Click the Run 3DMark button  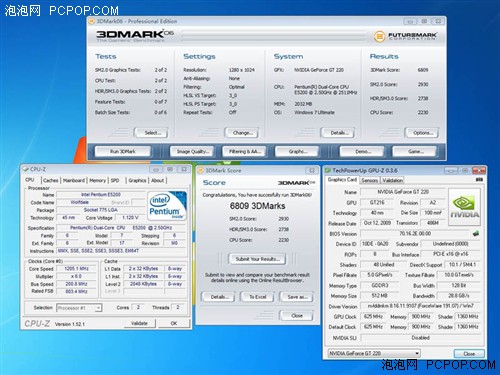click(x=123, y=151)
